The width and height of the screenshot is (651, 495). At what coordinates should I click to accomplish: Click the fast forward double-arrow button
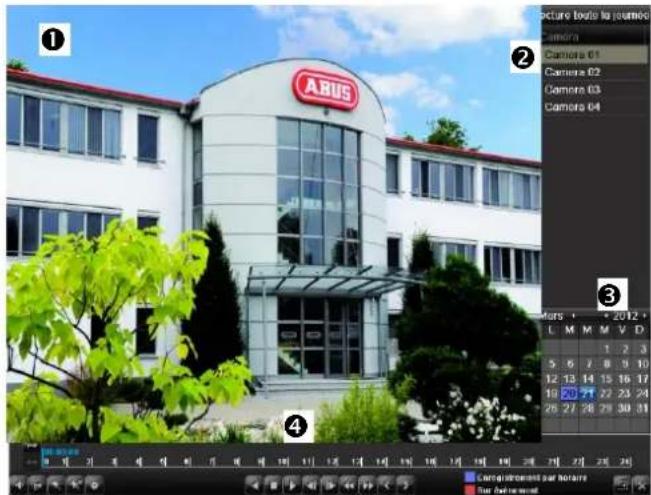pos(367,485)
